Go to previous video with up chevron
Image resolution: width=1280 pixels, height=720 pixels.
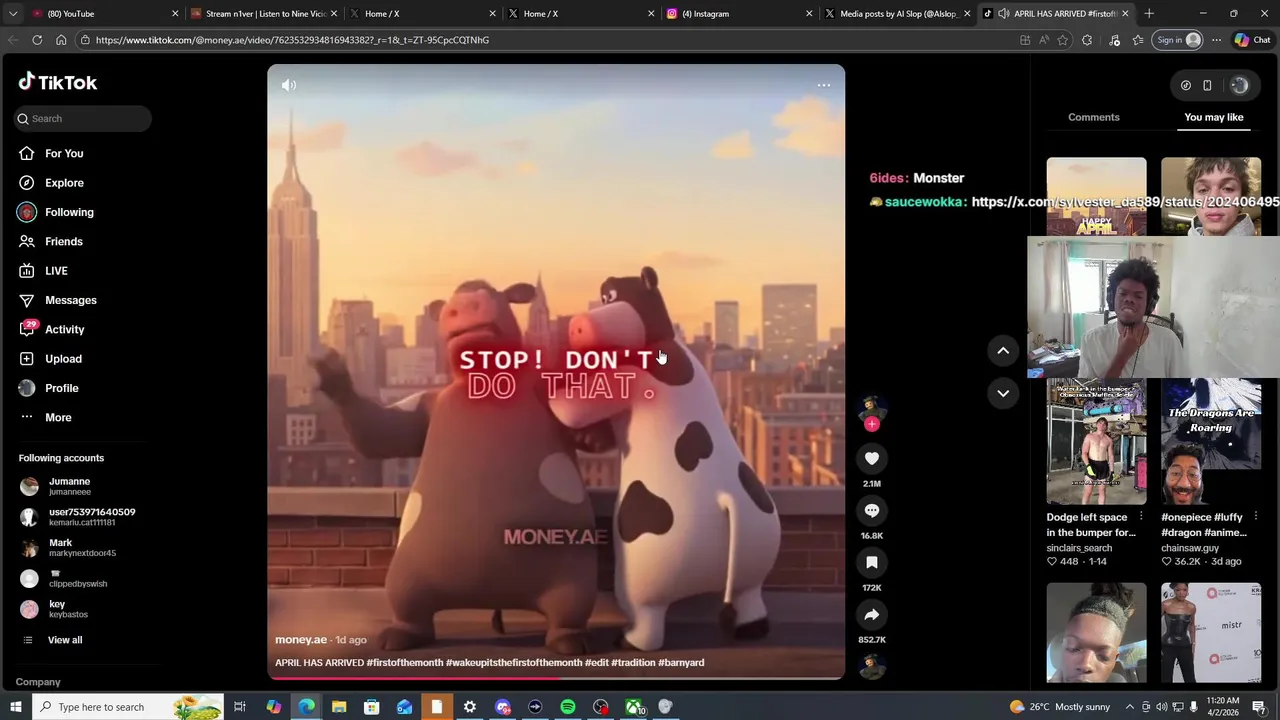pos(1003,350)
